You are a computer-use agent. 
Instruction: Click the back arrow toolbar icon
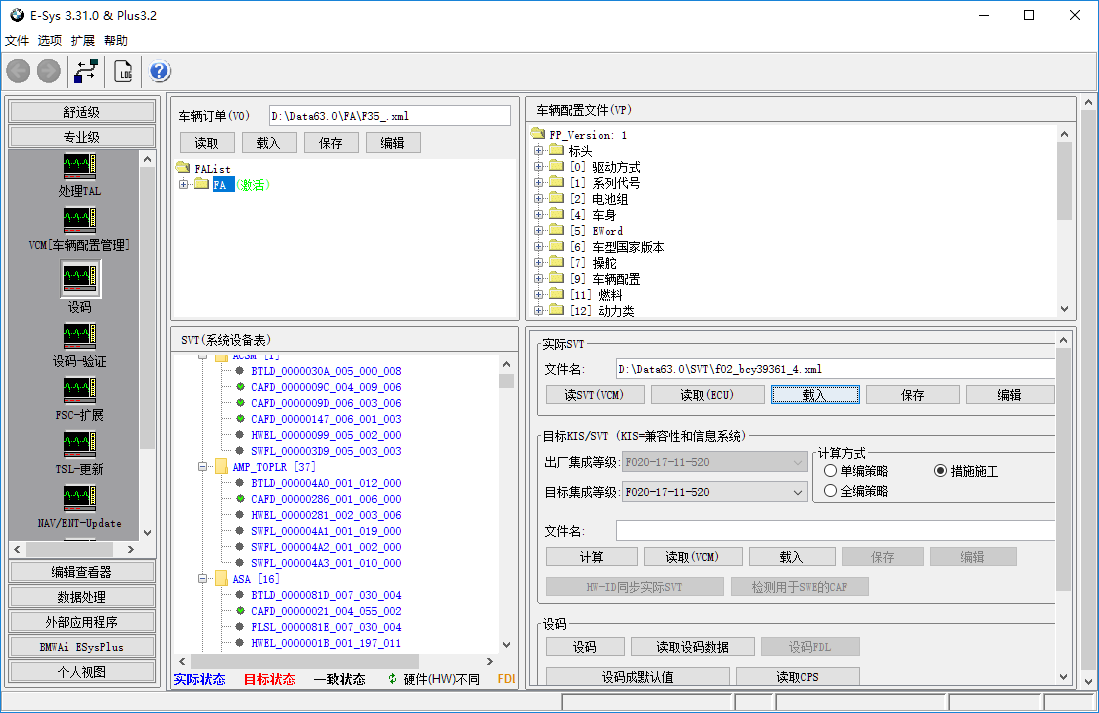tap(18, 71)
